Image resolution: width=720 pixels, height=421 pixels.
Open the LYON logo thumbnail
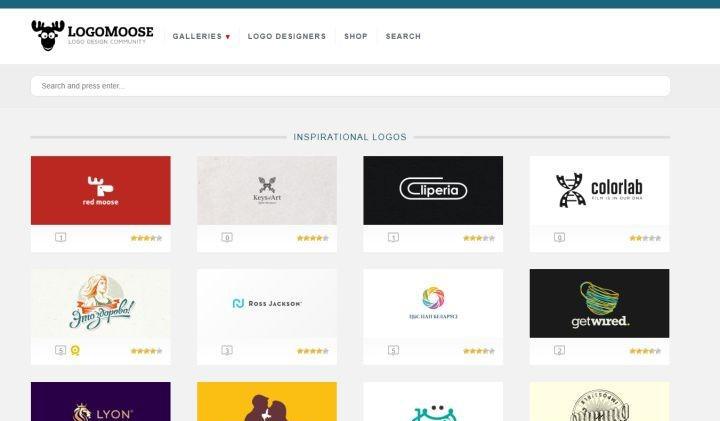101,401
